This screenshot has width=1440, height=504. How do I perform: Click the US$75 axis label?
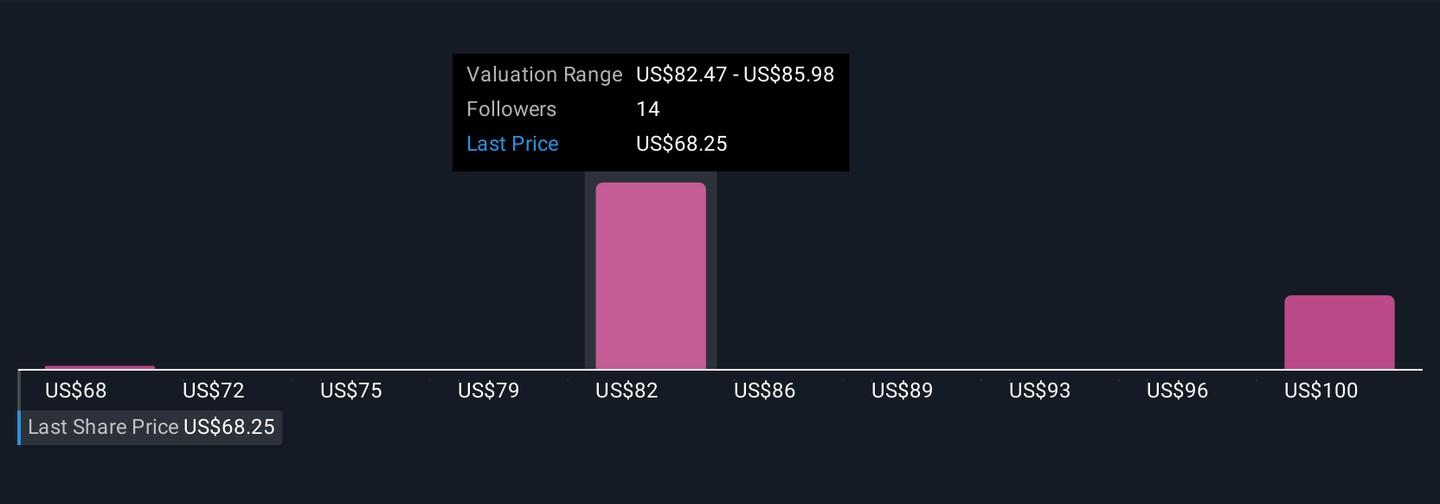351,390
